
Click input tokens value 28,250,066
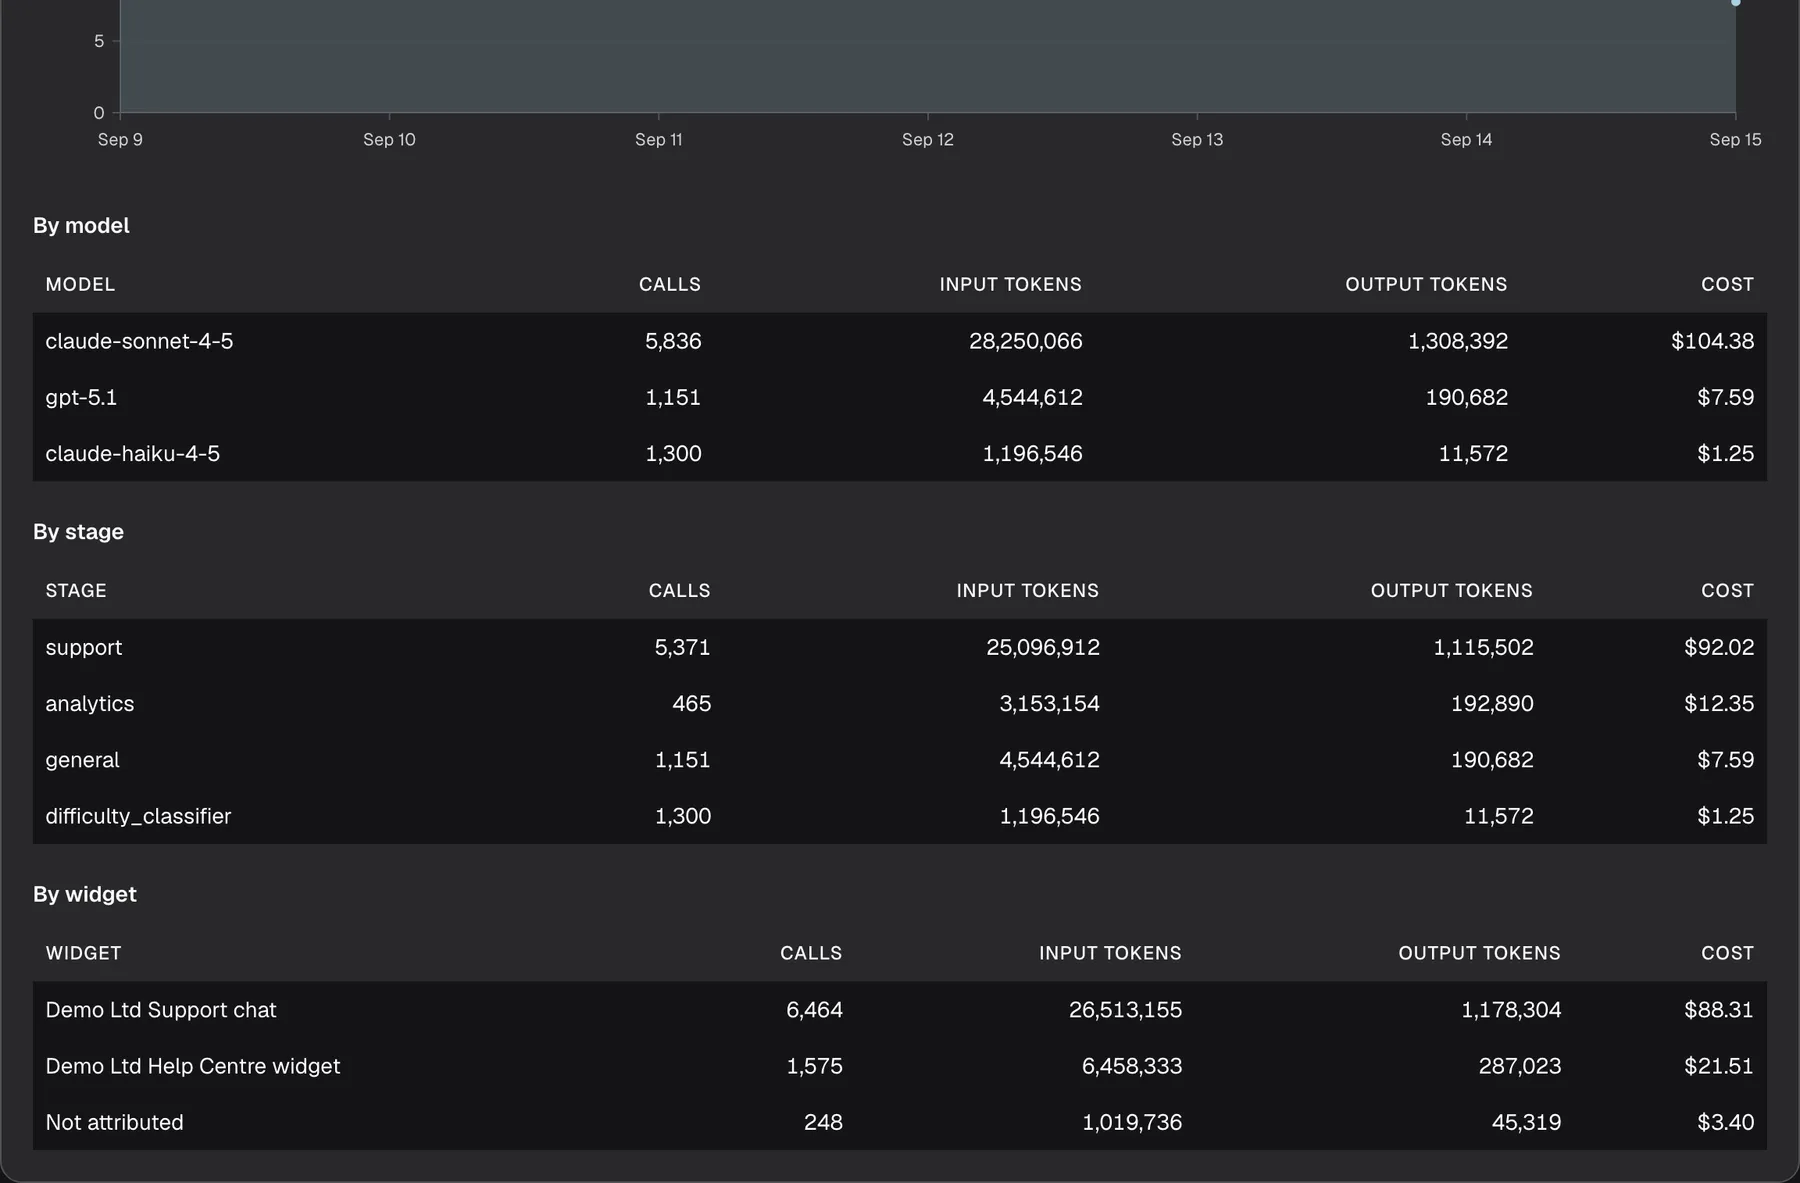click(1025, 341)
